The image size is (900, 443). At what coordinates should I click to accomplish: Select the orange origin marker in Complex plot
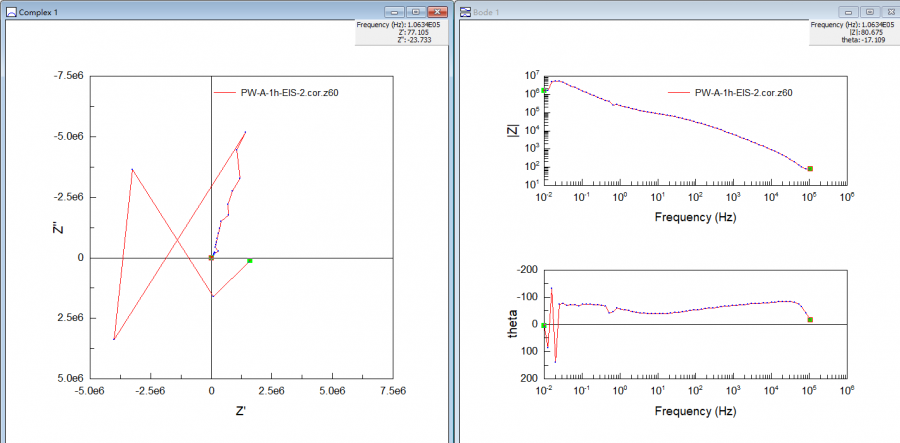(211, 258)
